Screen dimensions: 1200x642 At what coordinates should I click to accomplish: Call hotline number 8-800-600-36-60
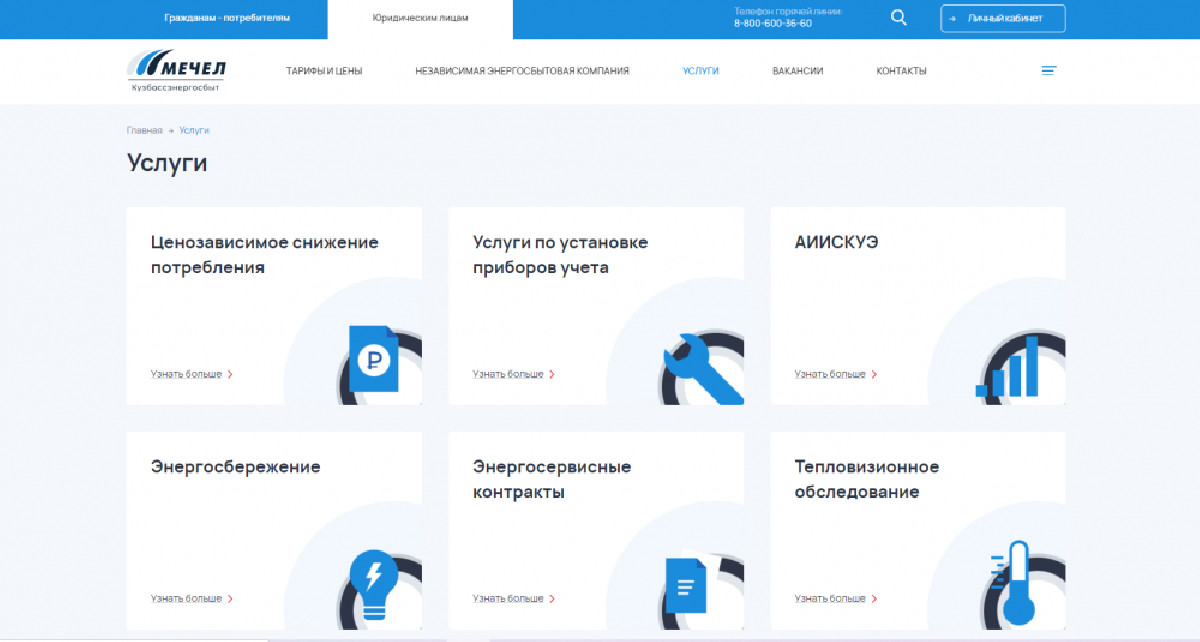coord(773,23)
